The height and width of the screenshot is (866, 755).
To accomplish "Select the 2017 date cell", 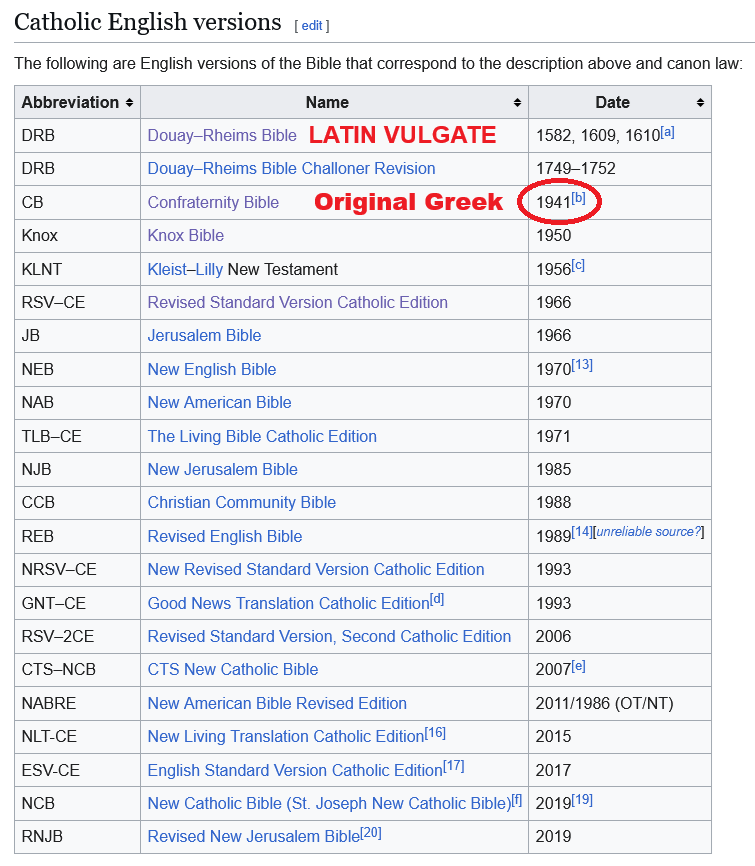I will tap(620, 770).
